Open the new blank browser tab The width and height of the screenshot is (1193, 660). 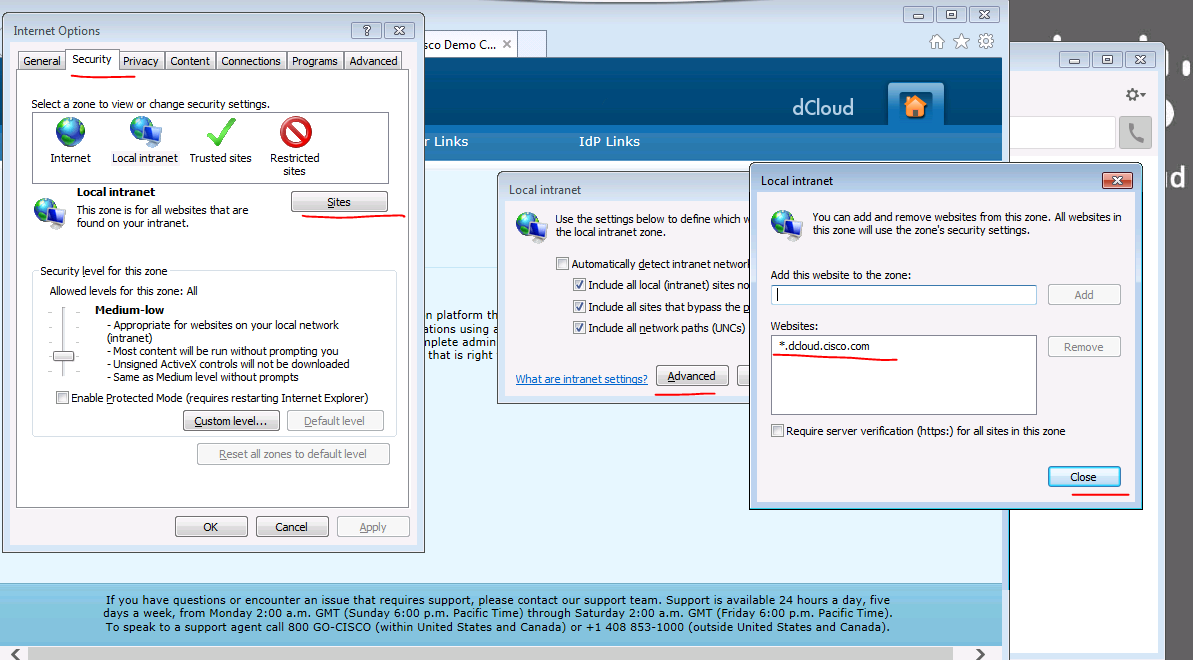click(532, 44)
